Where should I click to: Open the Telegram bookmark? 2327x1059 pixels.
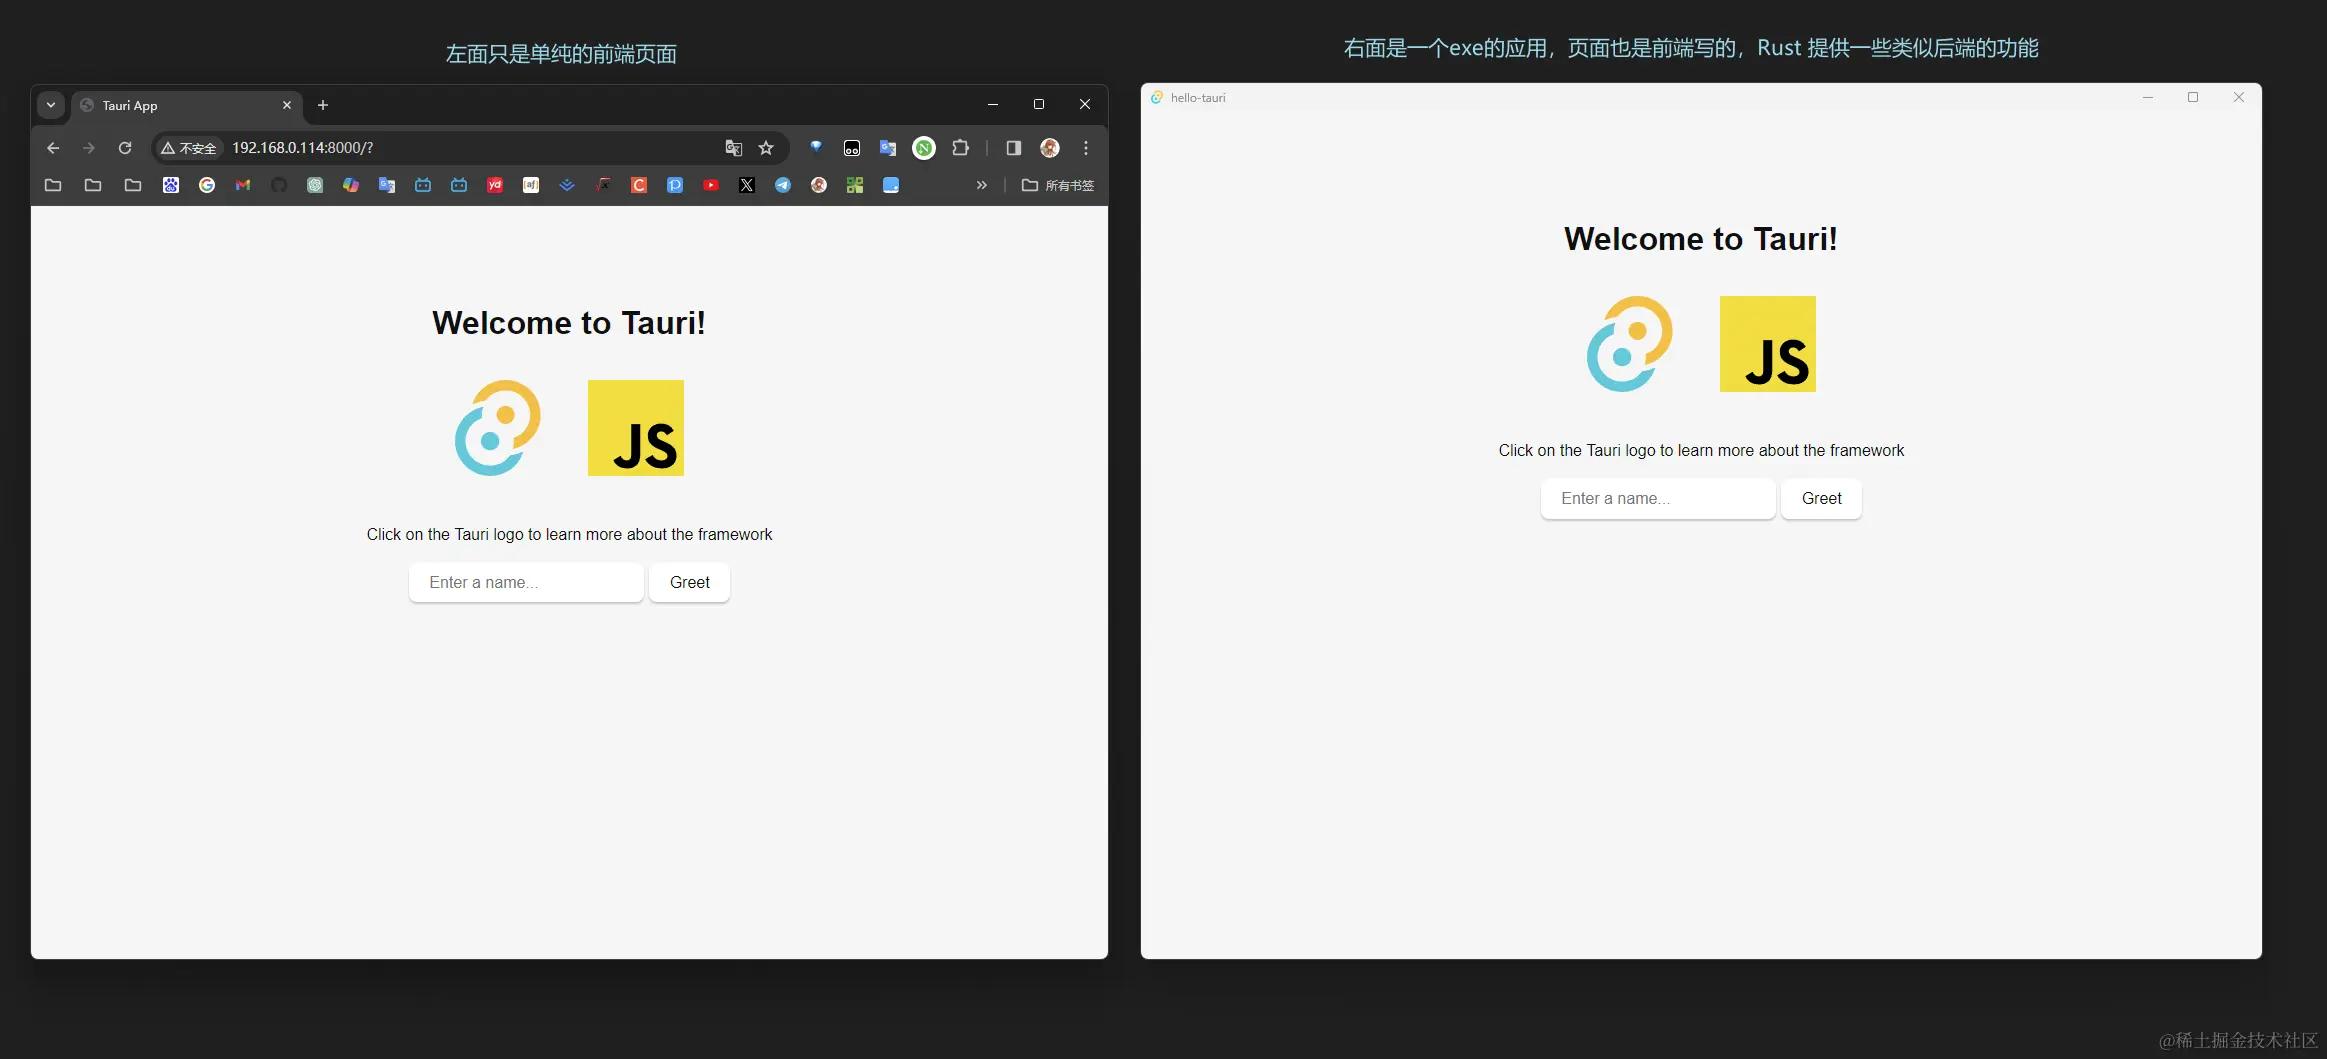click(783, 185)
